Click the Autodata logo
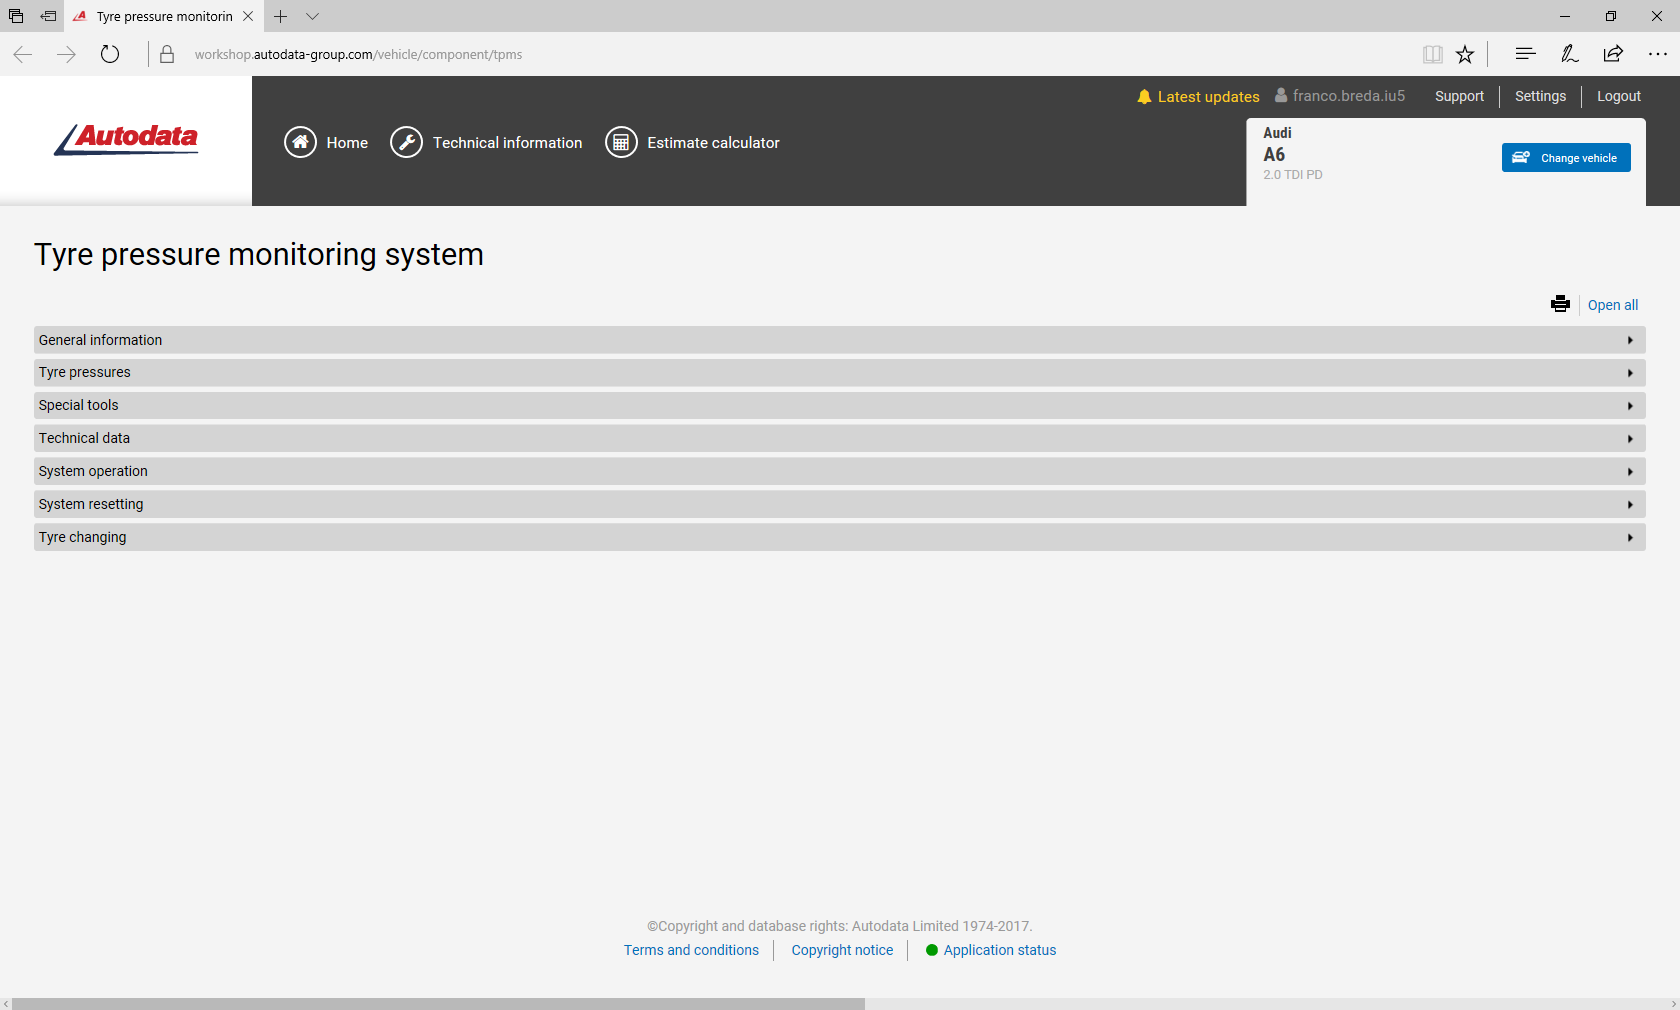The height and width of the screenshot is (1010, 1680). [x=127, y=139]
